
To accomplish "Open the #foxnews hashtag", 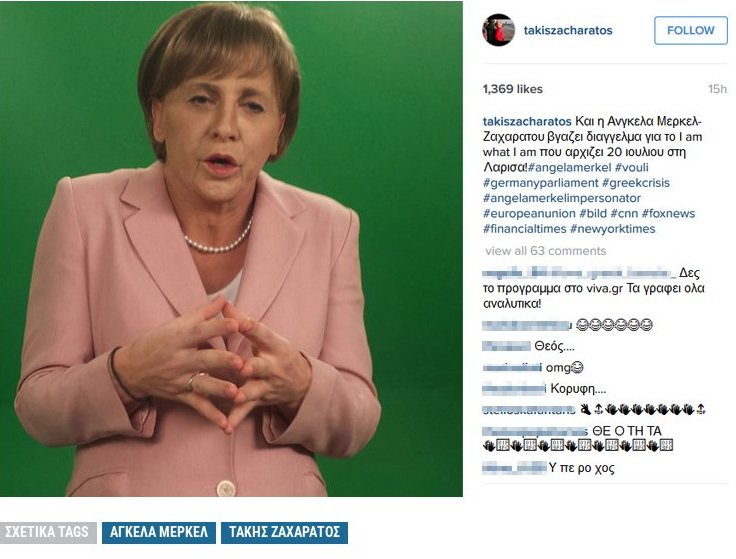I will click(x=668, y=214).
